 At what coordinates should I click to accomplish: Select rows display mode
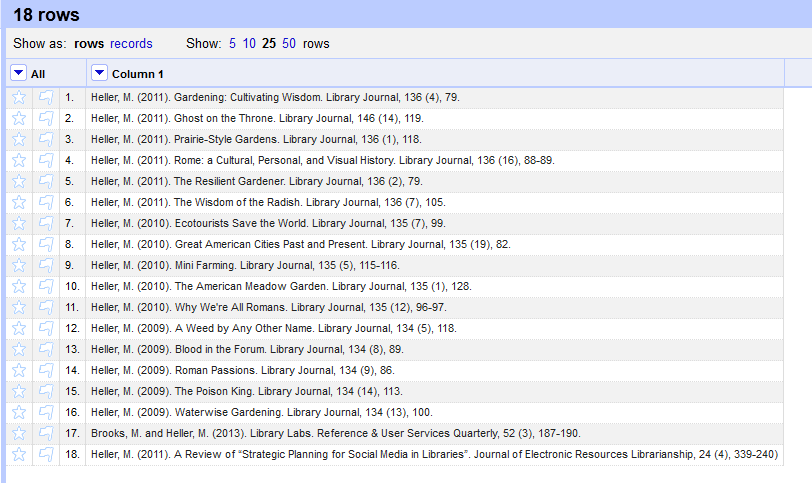coord(89,43)
